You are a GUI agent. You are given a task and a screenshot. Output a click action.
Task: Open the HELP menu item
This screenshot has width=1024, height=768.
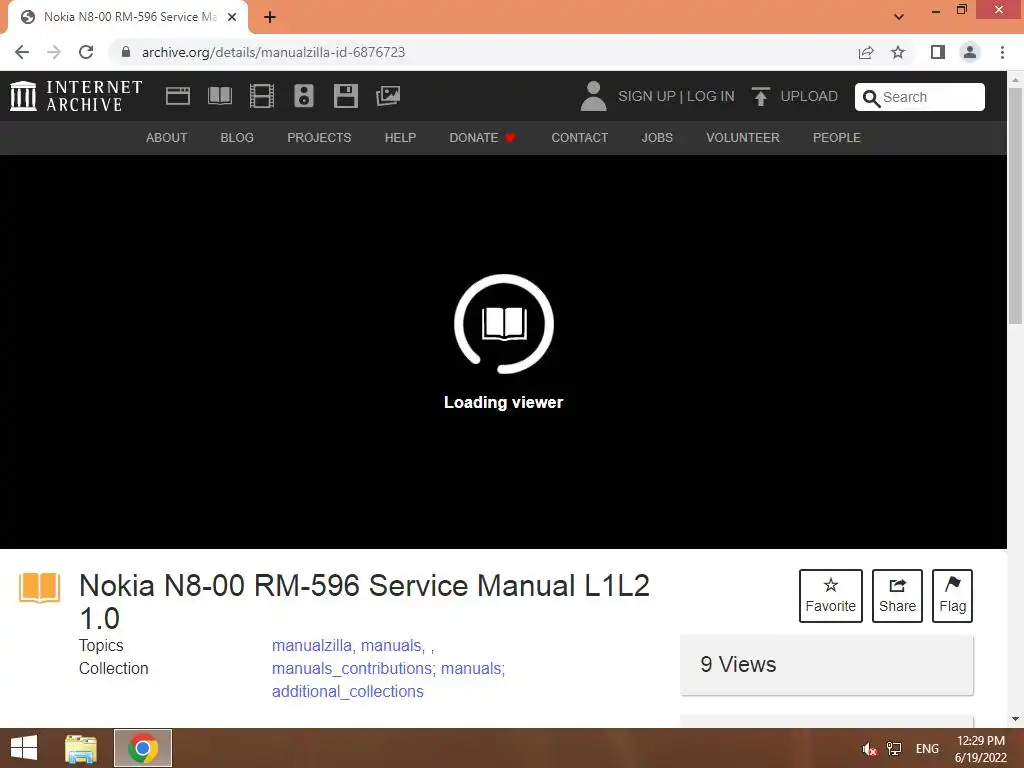coord(400,138)
